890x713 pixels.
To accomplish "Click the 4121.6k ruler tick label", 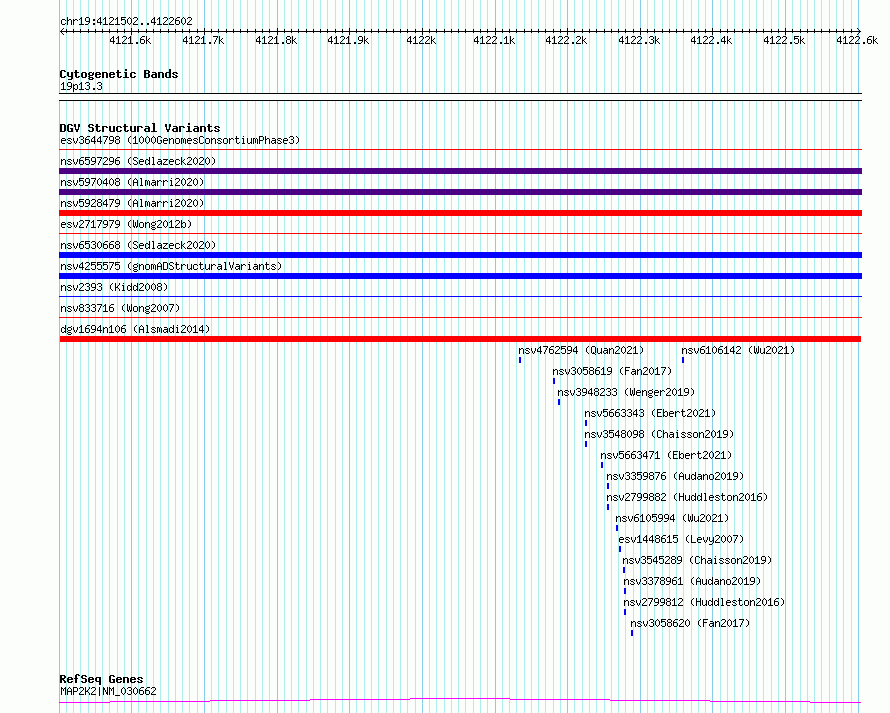I will [x=130, y=40].
